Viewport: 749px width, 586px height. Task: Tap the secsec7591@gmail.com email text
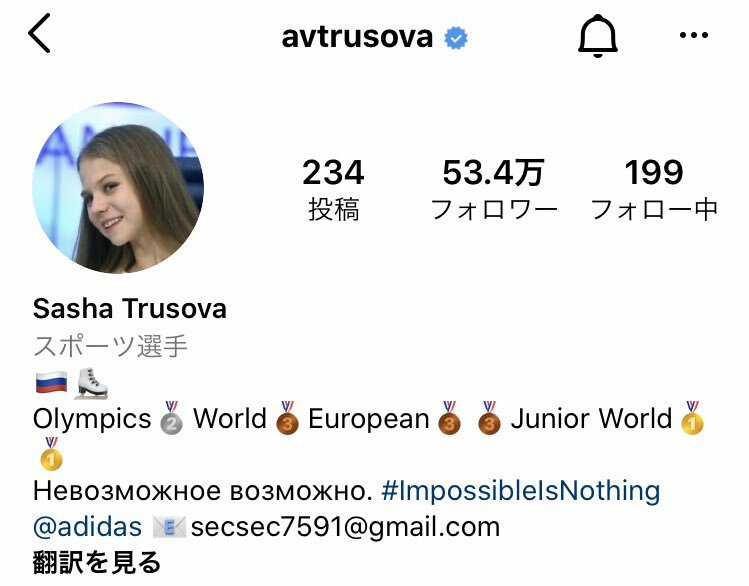(345, 528)
